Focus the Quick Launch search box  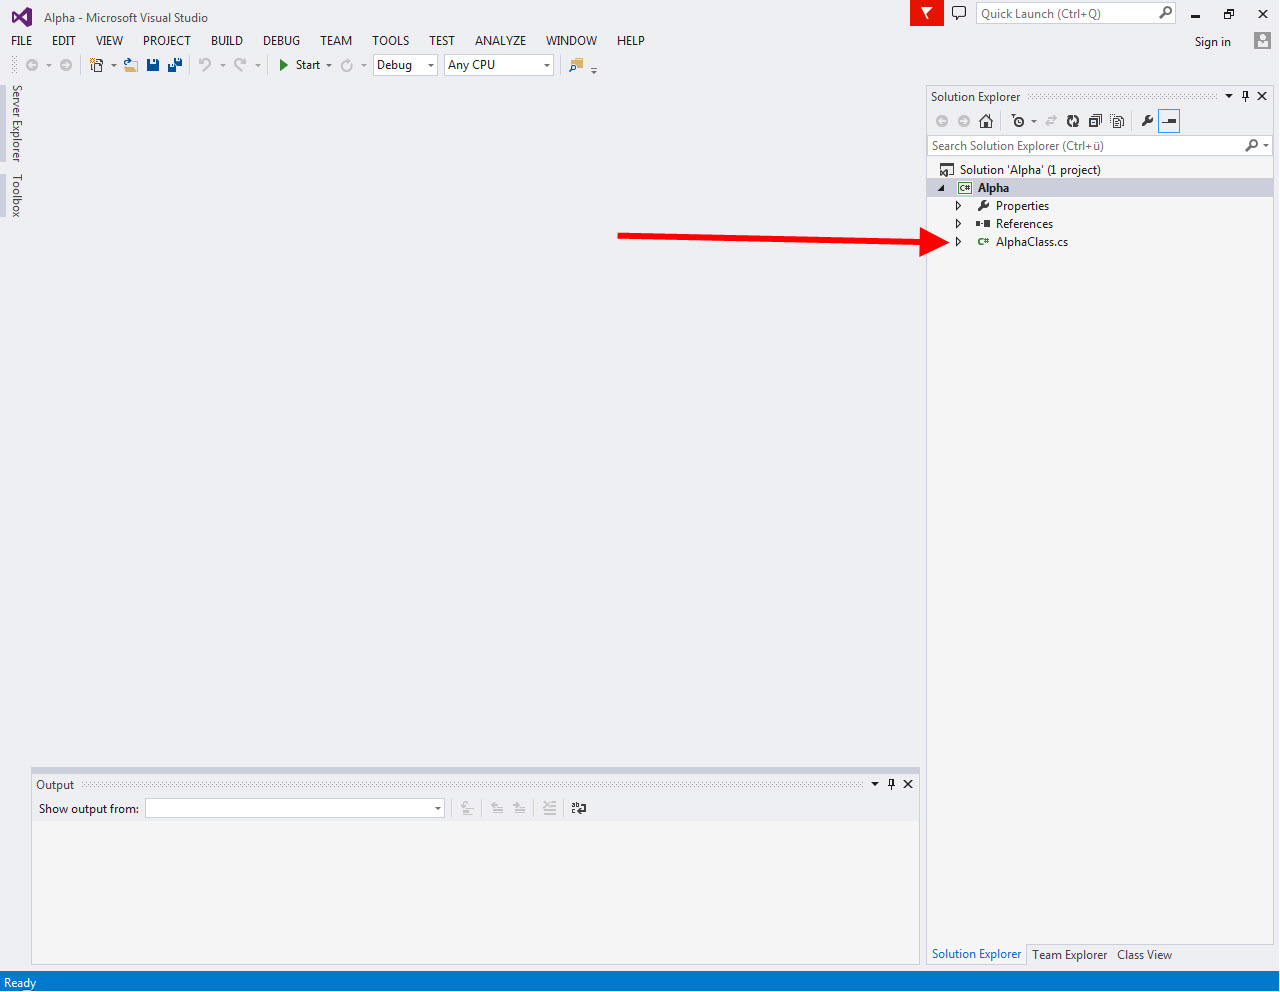(1076, 13)
